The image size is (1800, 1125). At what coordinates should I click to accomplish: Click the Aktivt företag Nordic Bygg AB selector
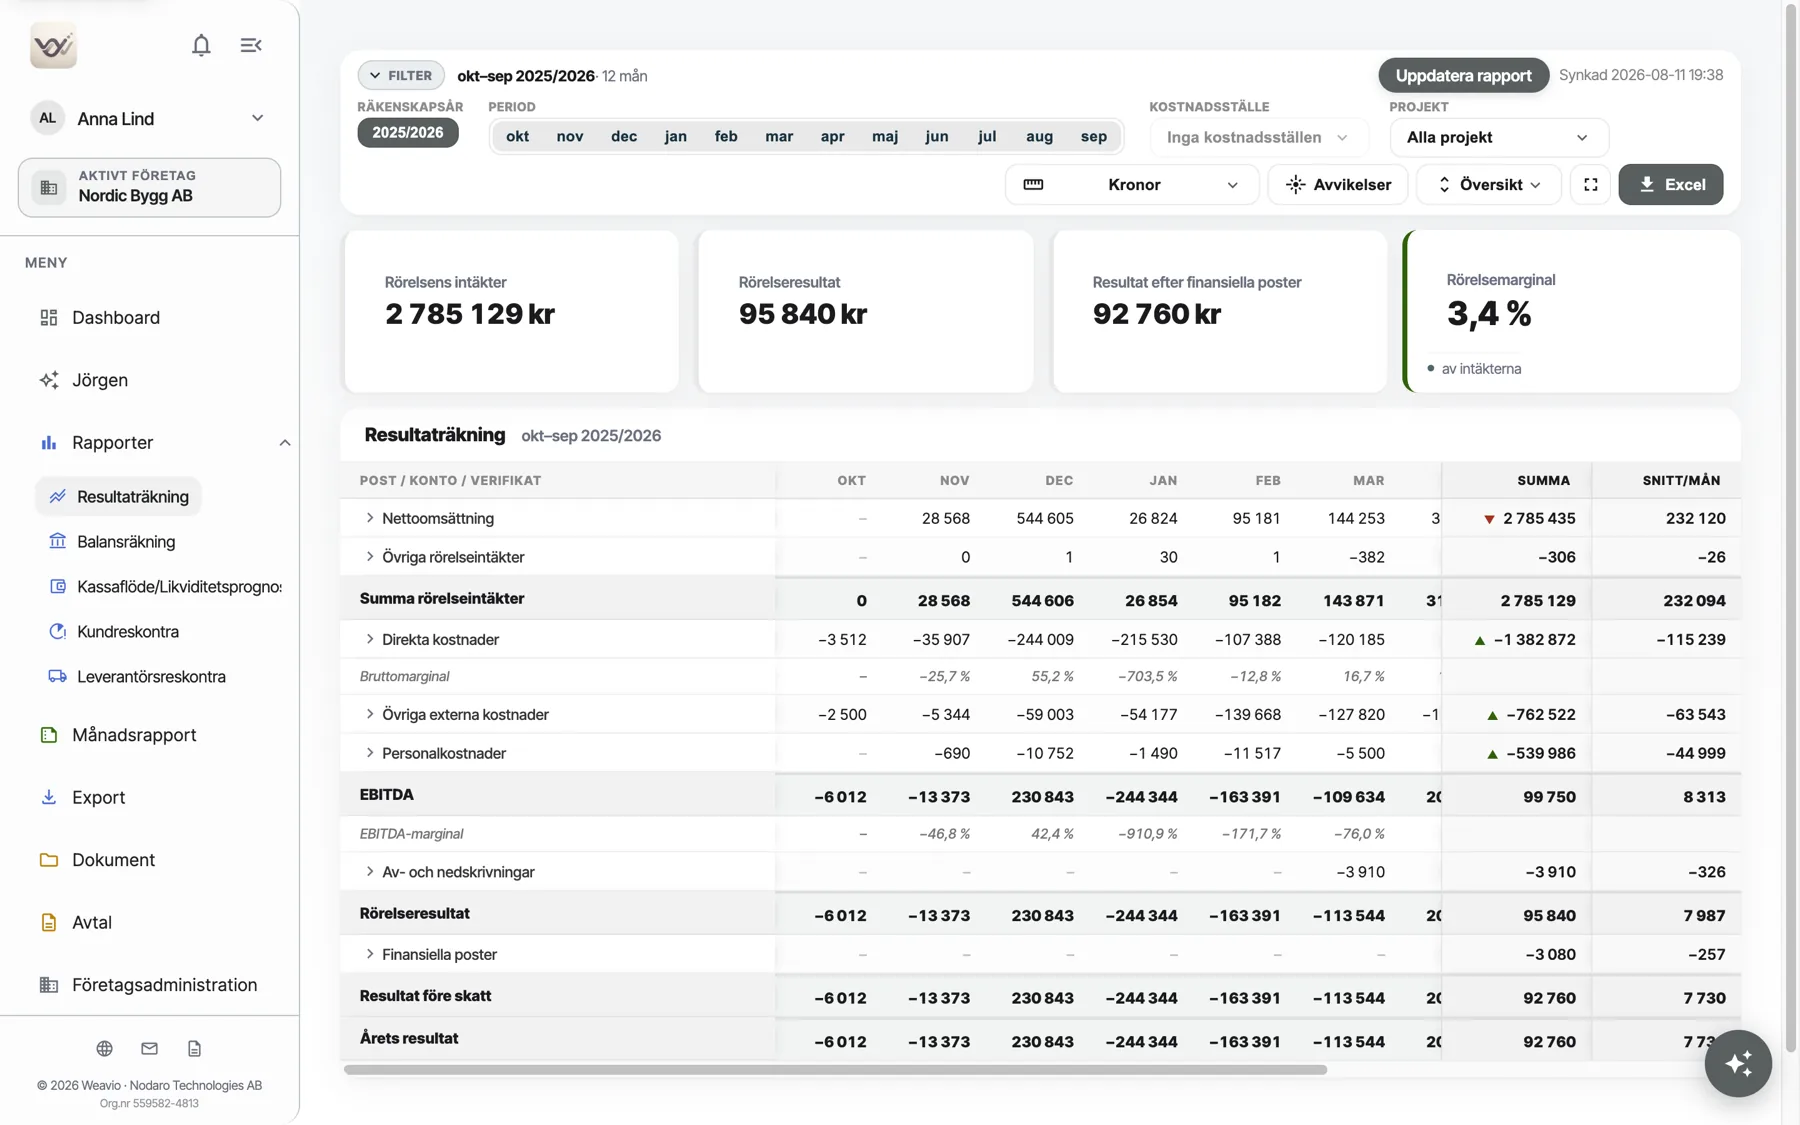point(149,187)
